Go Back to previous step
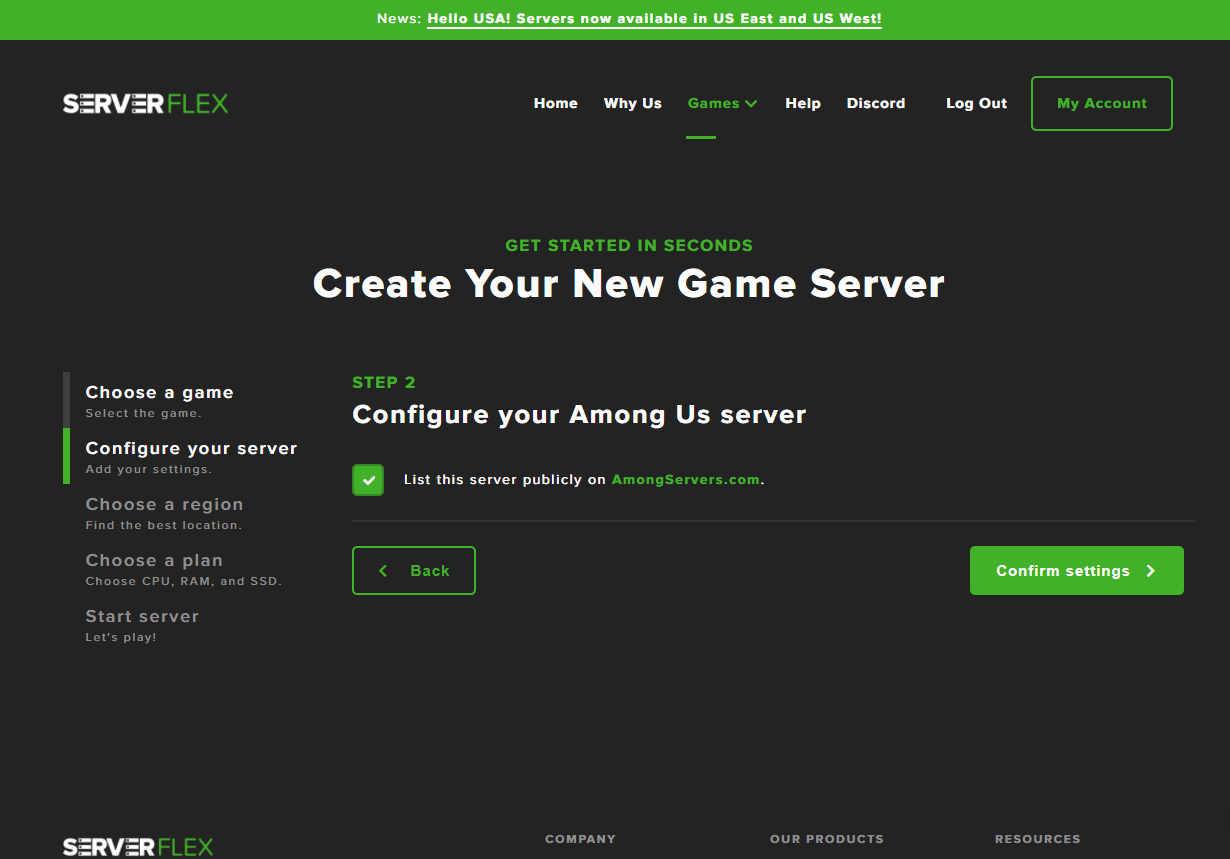This screenshot has width=1230, height=859. 414,571
